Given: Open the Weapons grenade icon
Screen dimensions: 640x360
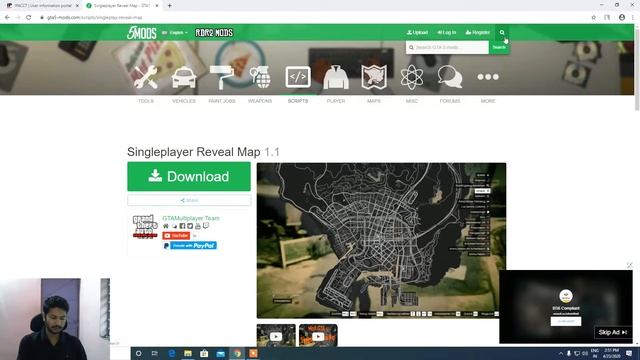Looking at the screenshot, I should (260, 77).
